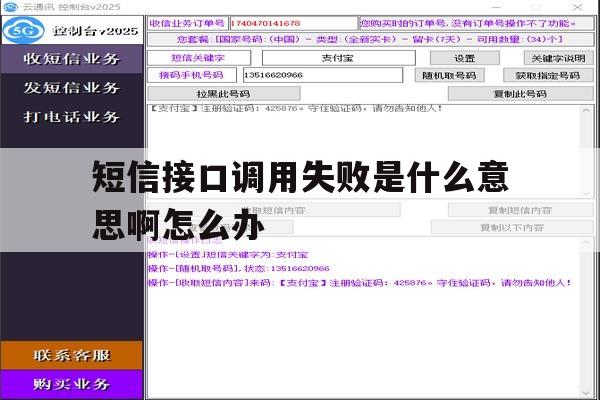This screenshot has width=600, height=400.
Task: Click up arrow of log panel scrollbar
Action: pyautogui.click(x=586, y=243)
